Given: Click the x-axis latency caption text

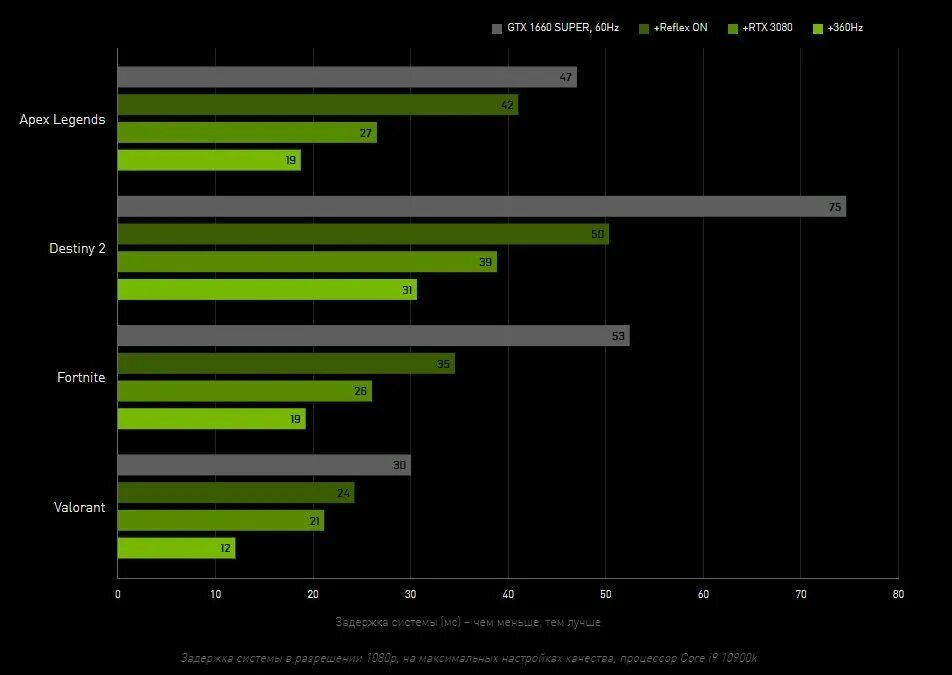Looking at the screenshot, I should tap(469, 621).
